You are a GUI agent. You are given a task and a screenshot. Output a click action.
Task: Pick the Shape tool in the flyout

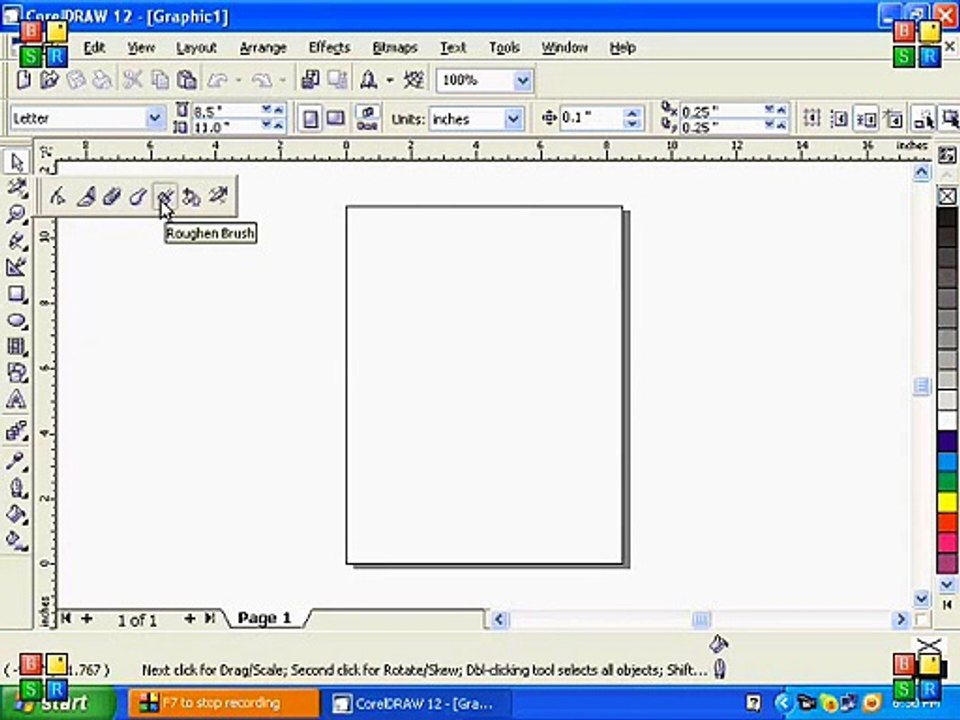coord(58,196)
